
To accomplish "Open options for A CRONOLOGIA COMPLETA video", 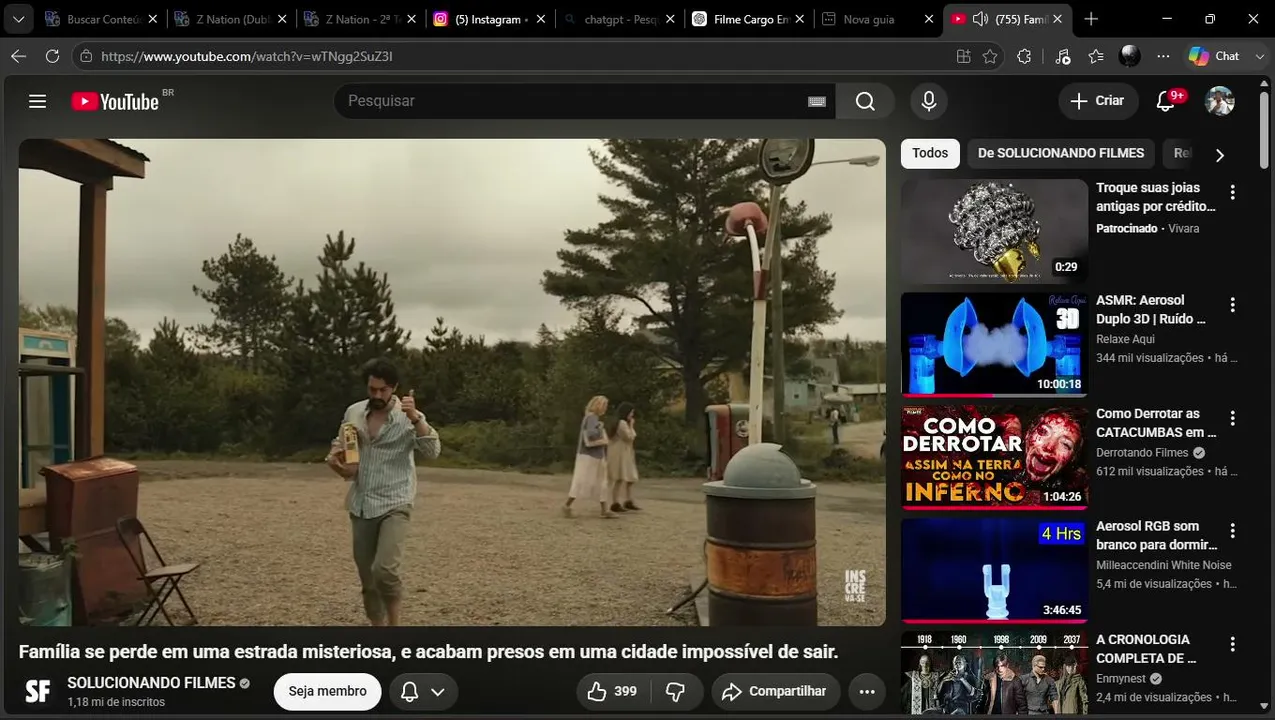I will [1232, 644].
